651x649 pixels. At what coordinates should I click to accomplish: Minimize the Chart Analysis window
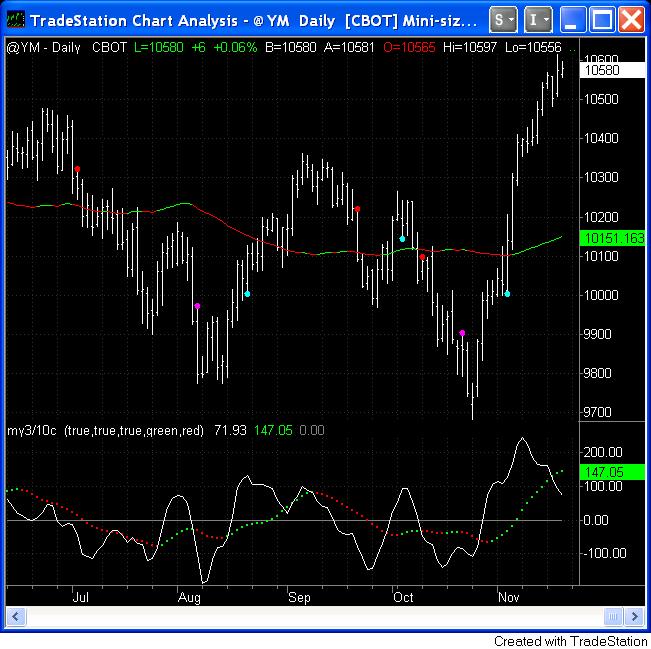(x=573, y=20)
